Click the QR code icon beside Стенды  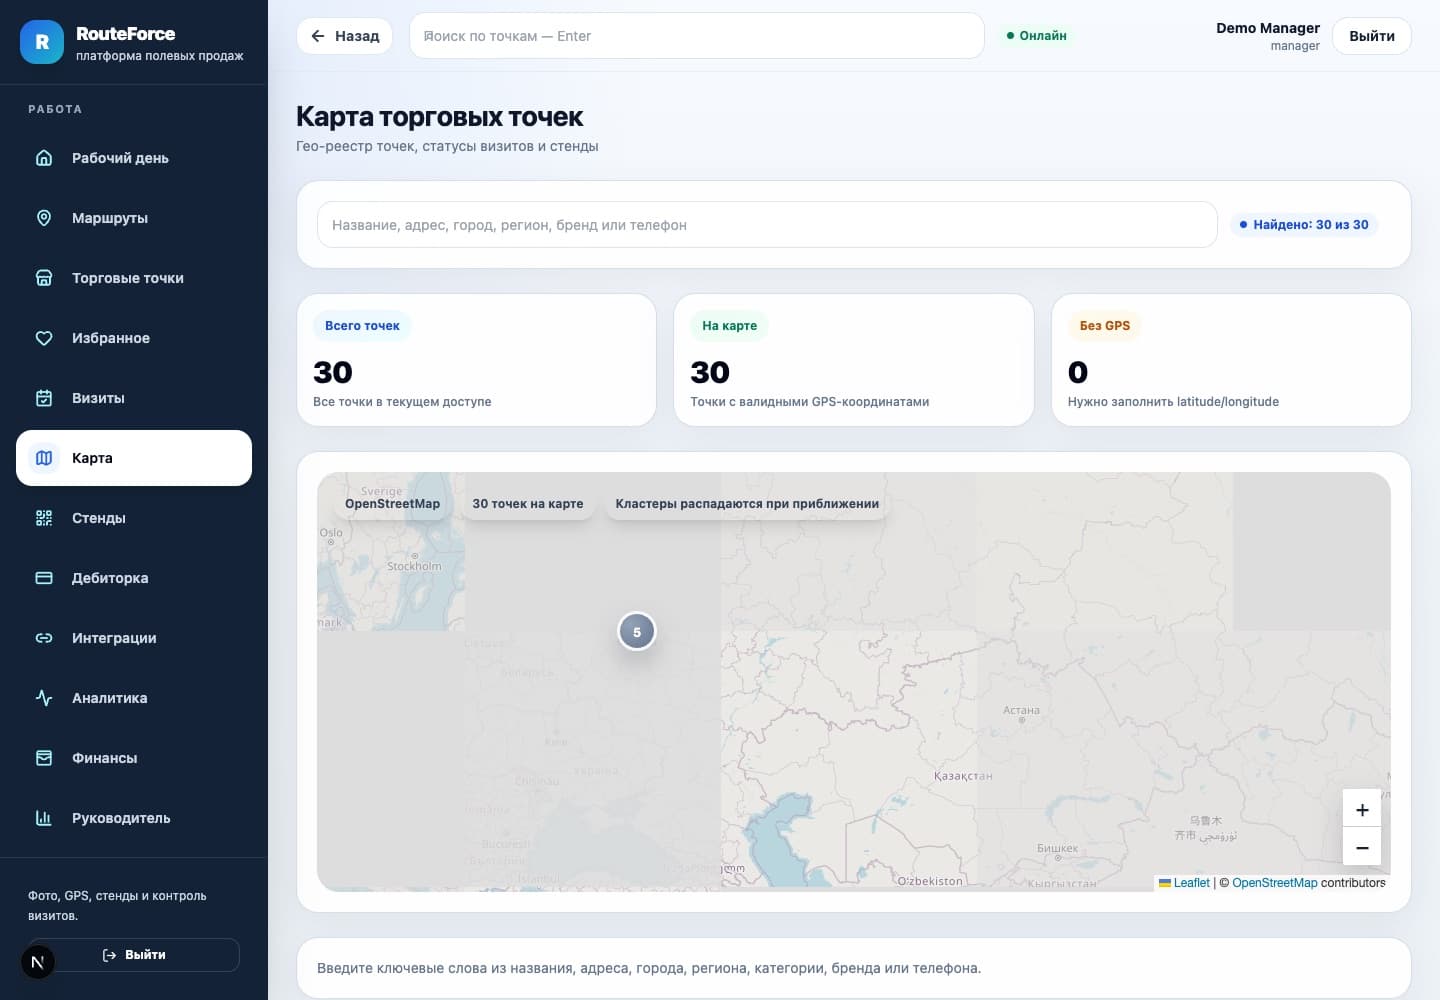[44, 518]
